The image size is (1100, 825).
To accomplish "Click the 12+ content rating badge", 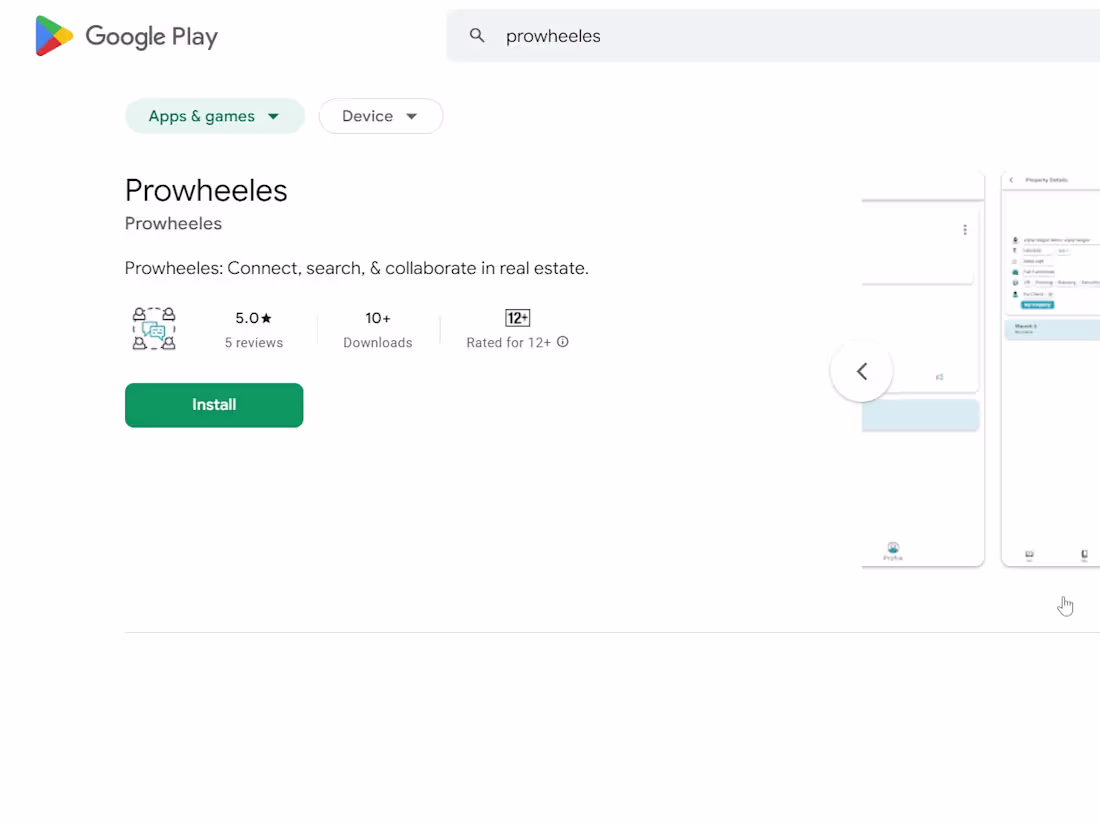I will coord(517,317).
